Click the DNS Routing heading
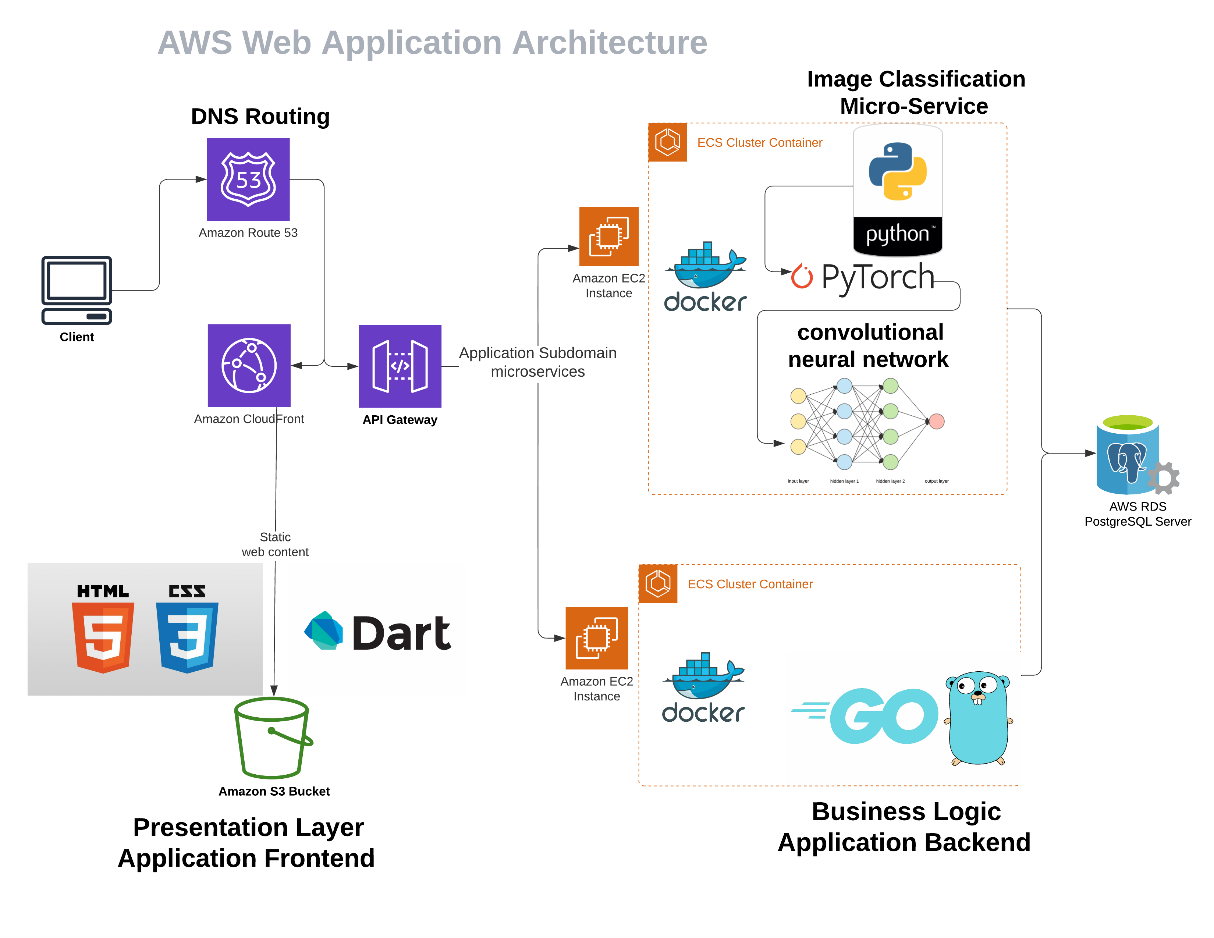This screenshot has width=1214, height=938. tap(259, 116)
